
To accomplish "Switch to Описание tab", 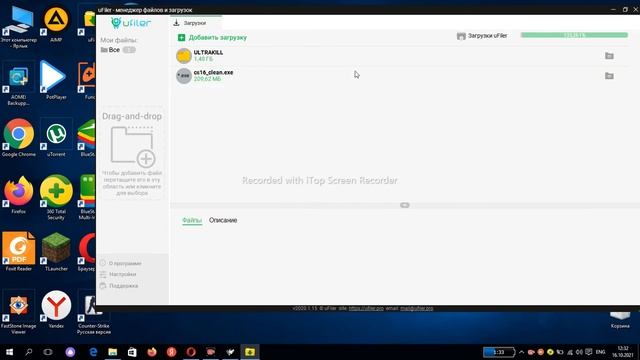I will coord(223,220).
